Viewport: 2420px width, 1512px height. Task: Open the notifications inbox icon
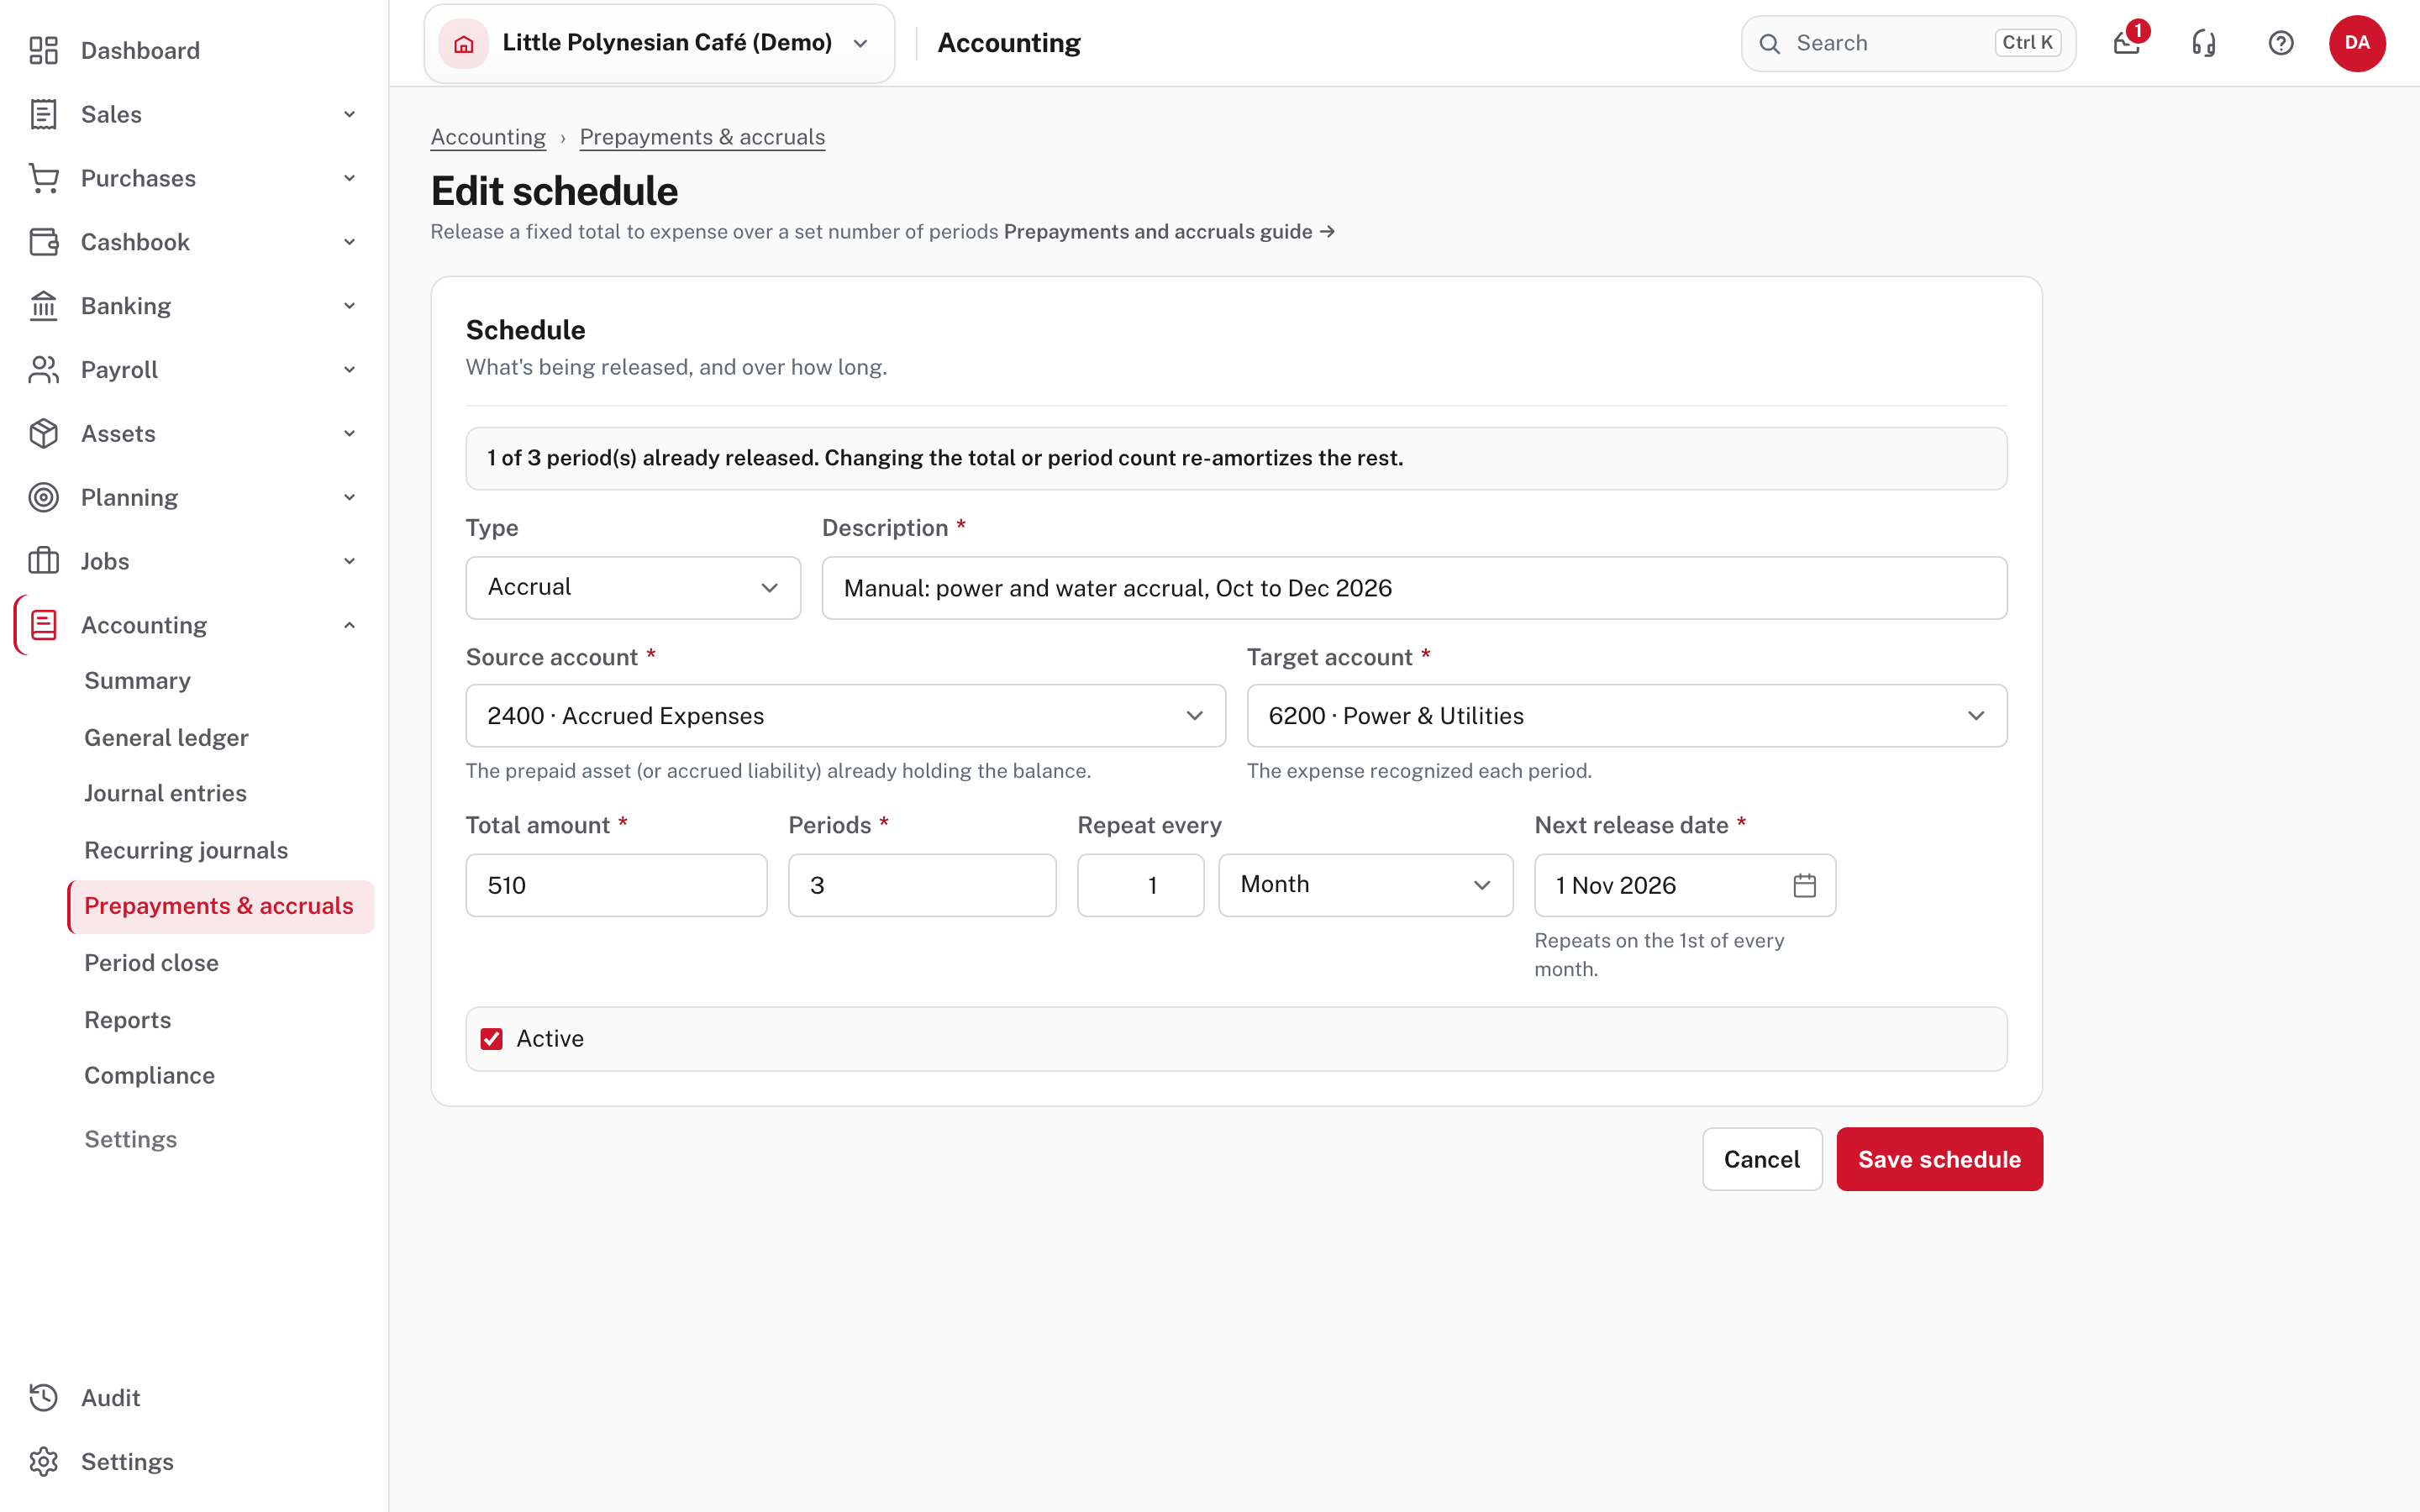pos(2126,43)
